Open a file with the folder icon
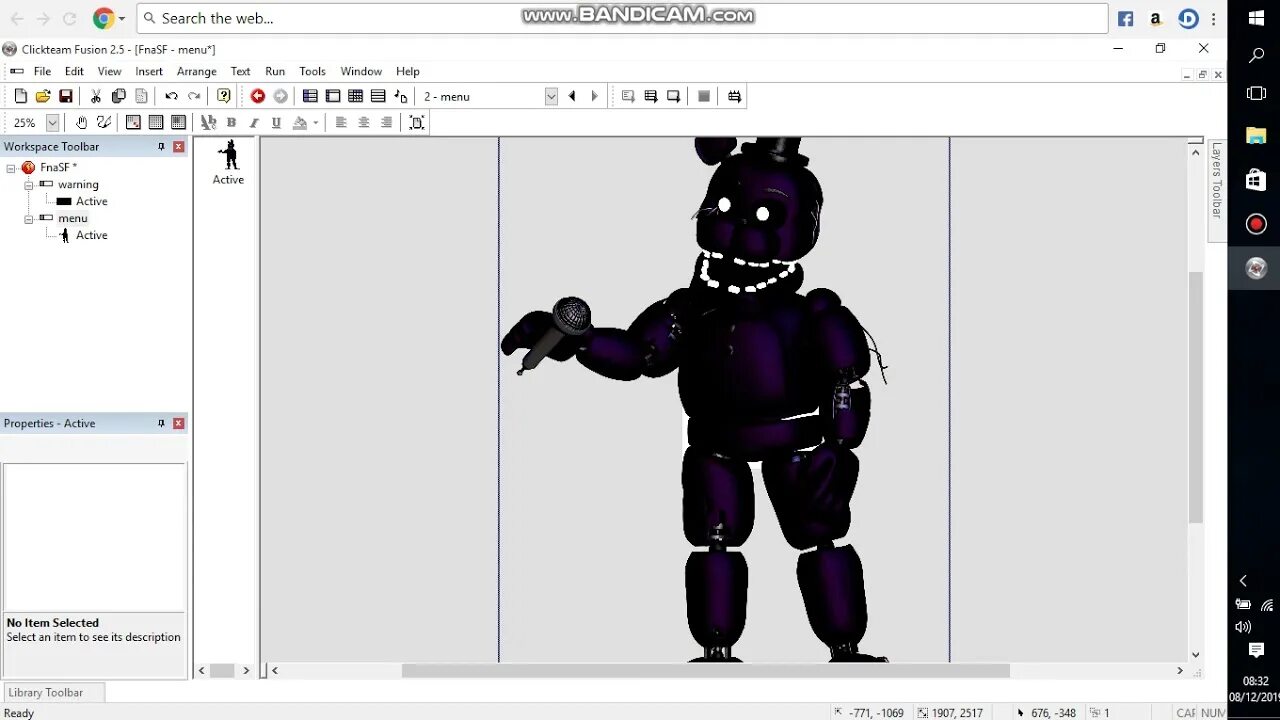This screenshot has width=1280, height=720. [43, 96]
